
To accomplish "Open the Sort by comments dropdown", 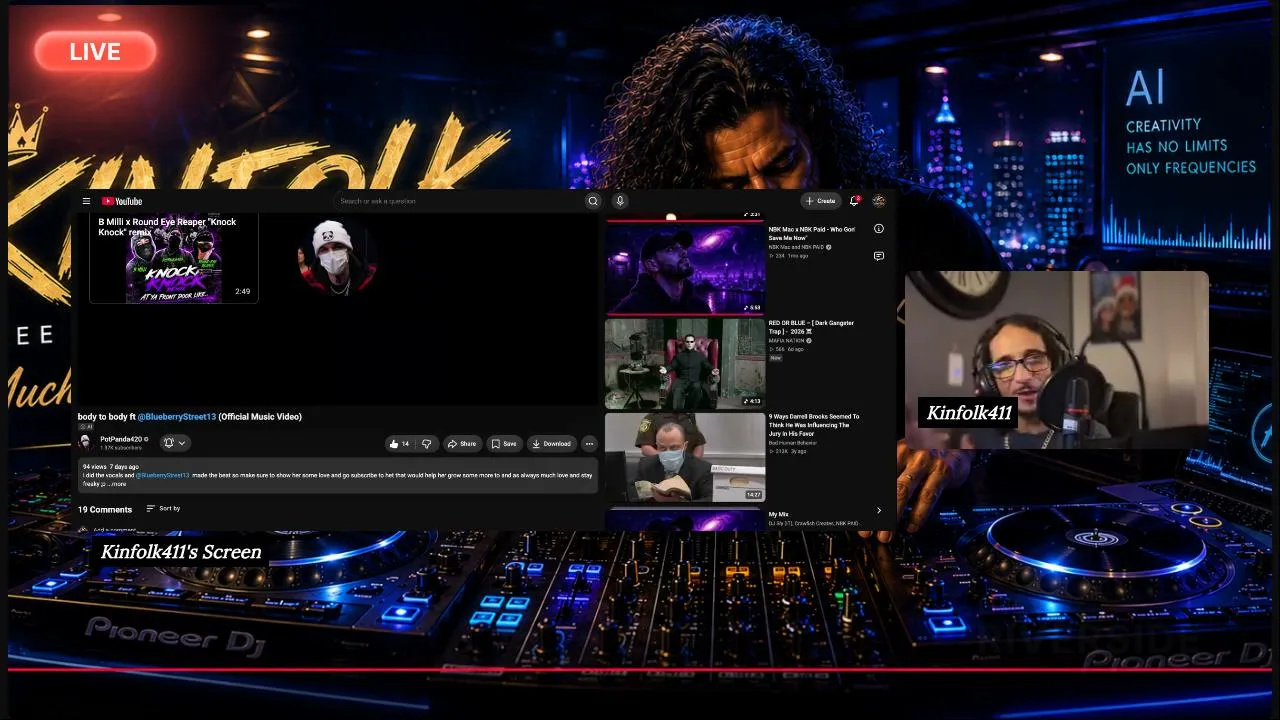I will [x=163, y=509].
